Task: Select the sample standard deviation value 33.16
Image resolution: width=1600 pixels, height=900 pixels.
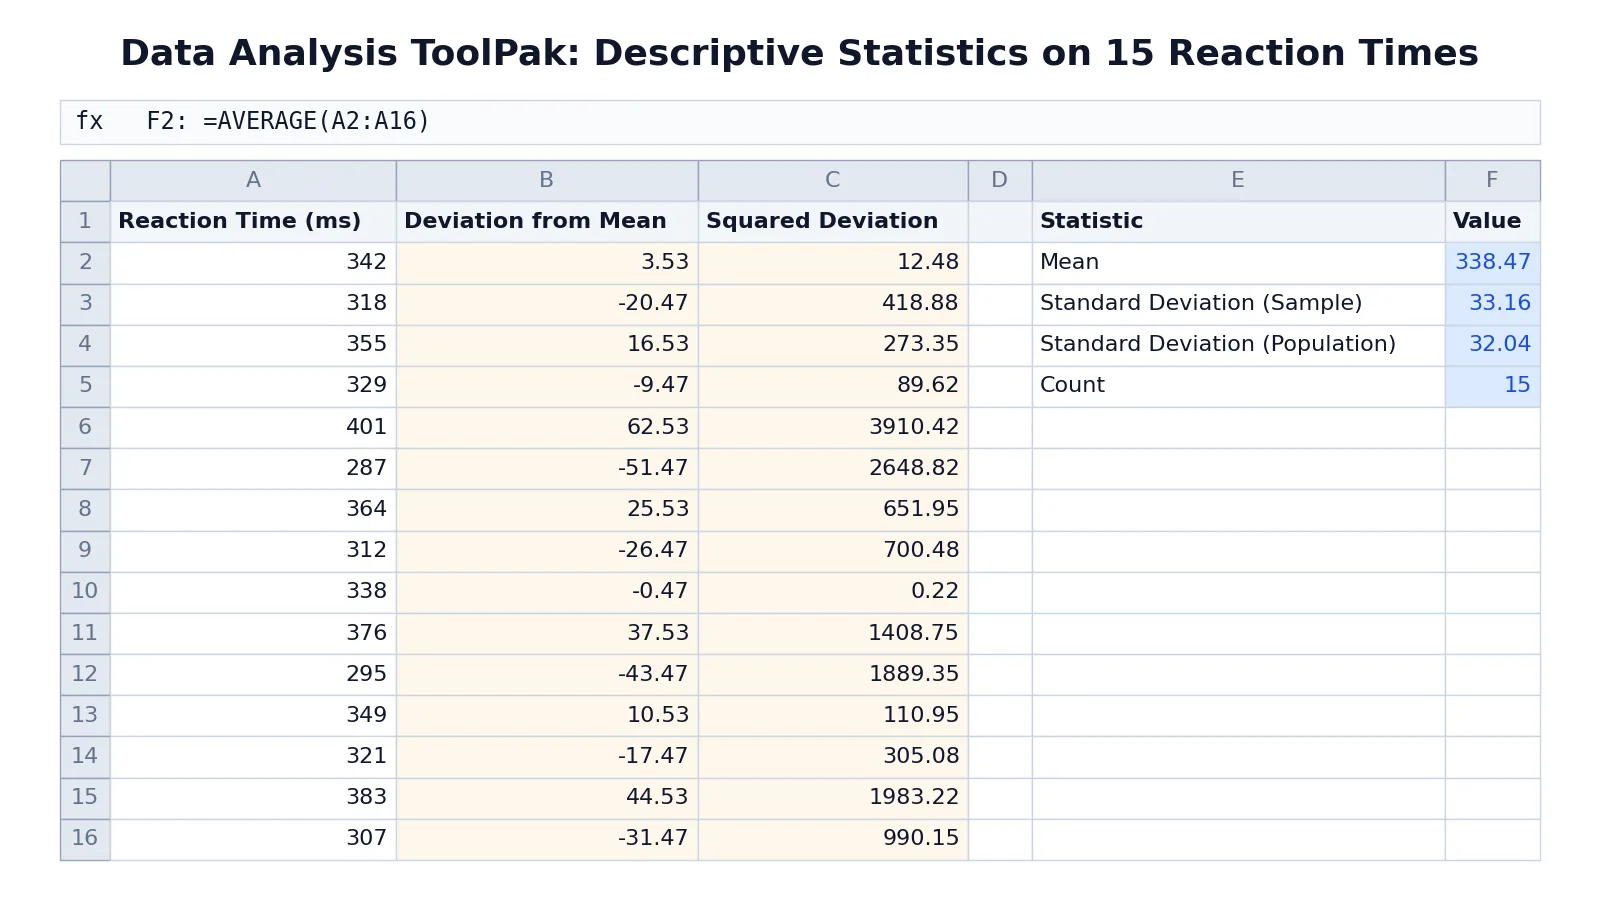Action: click(x=1492, y=304)
